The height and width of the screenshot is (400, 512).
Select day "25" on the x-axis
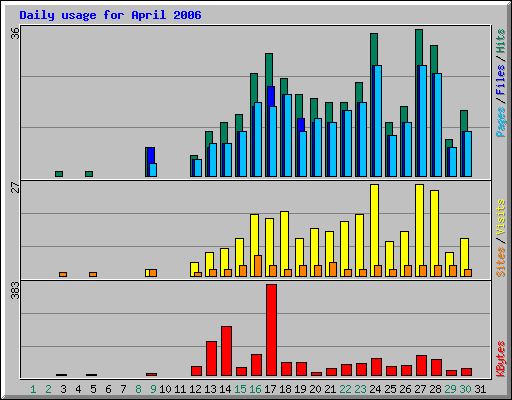[x=390, y=389]
